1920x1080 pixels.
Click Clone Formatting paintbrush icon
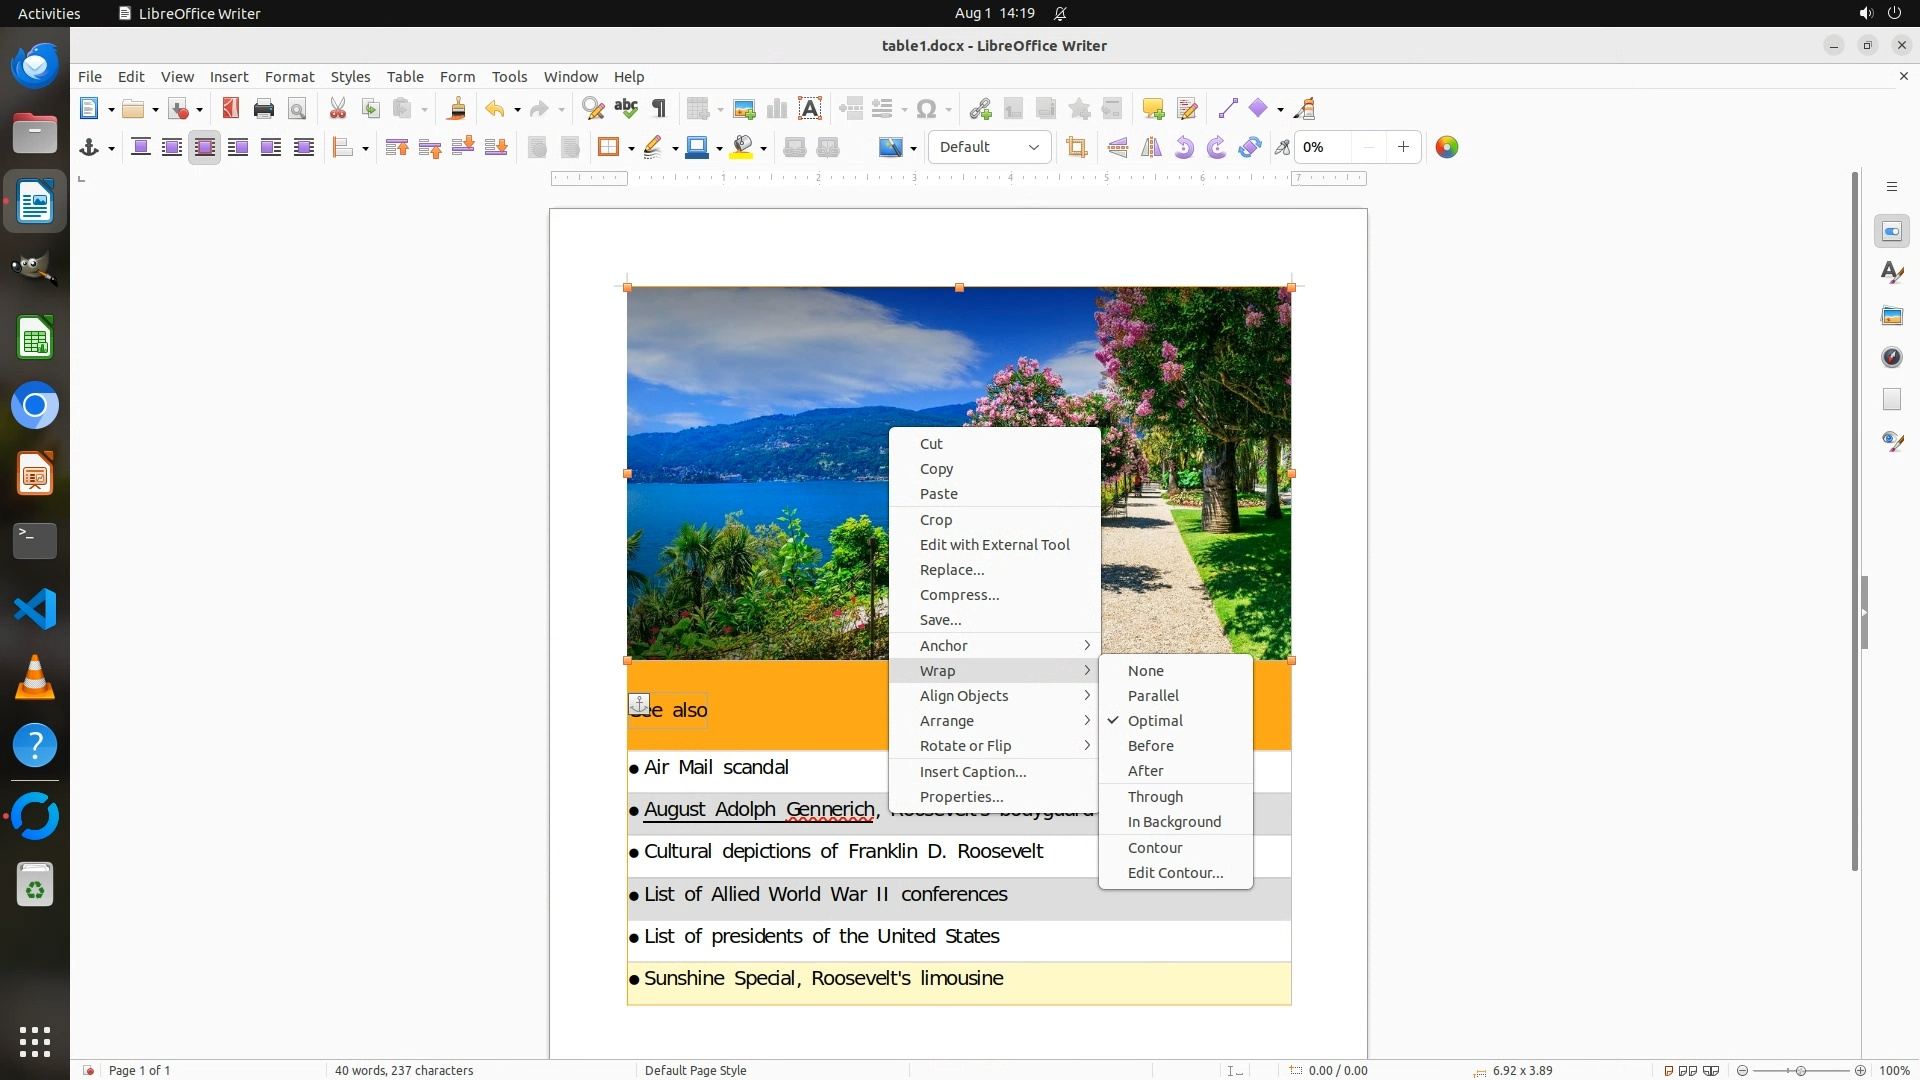click(x=457, y=109)
